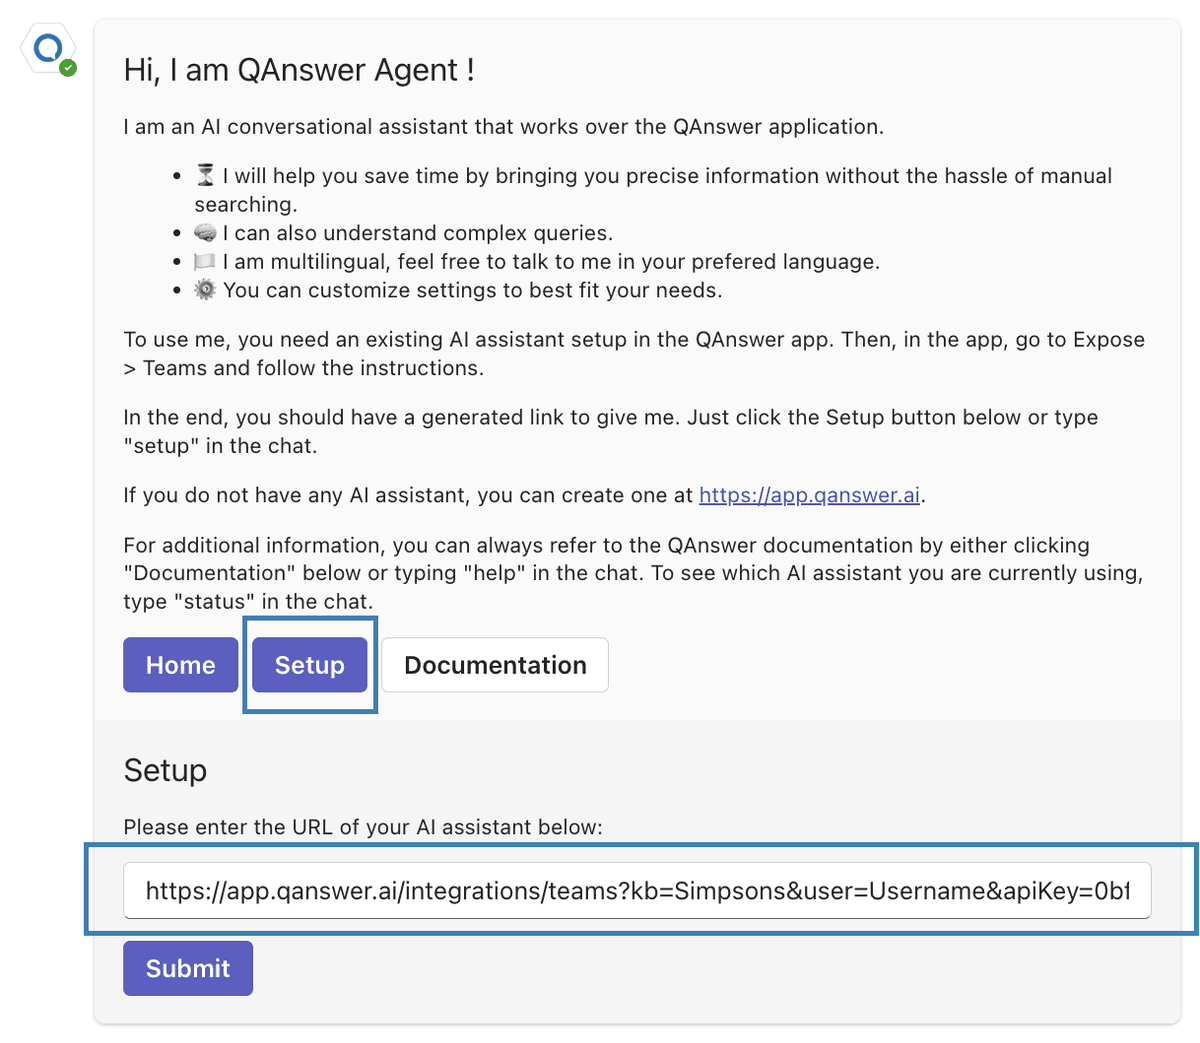The height and width of the screenshot is (1043, 1200).
Task: Click the green online status badge
Action: point(67,68)
